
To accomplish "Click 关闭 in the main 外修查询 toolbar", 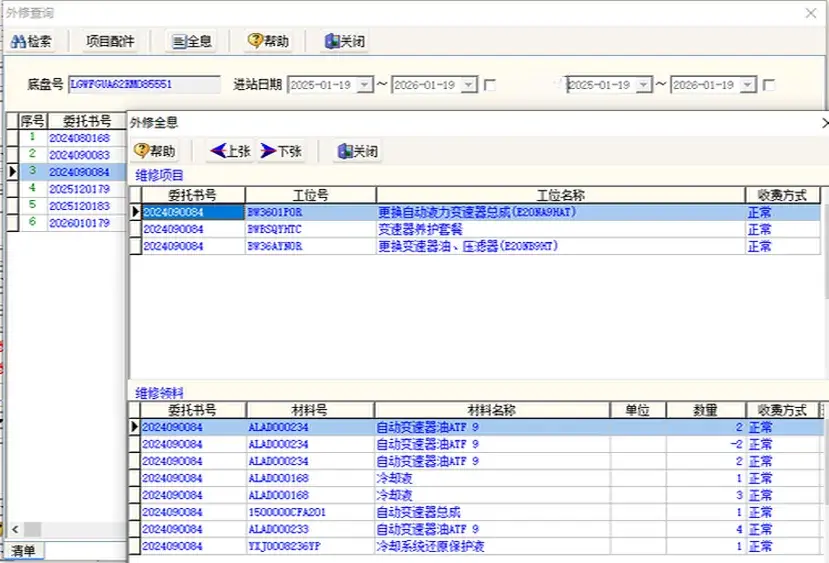I will pos(344,42).
